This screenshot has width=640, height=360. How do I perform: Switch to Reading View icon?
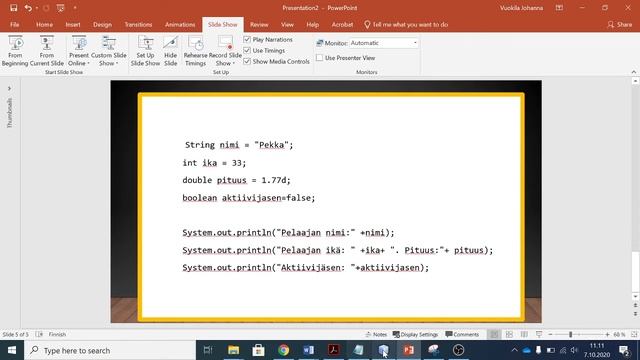point(524,334)
